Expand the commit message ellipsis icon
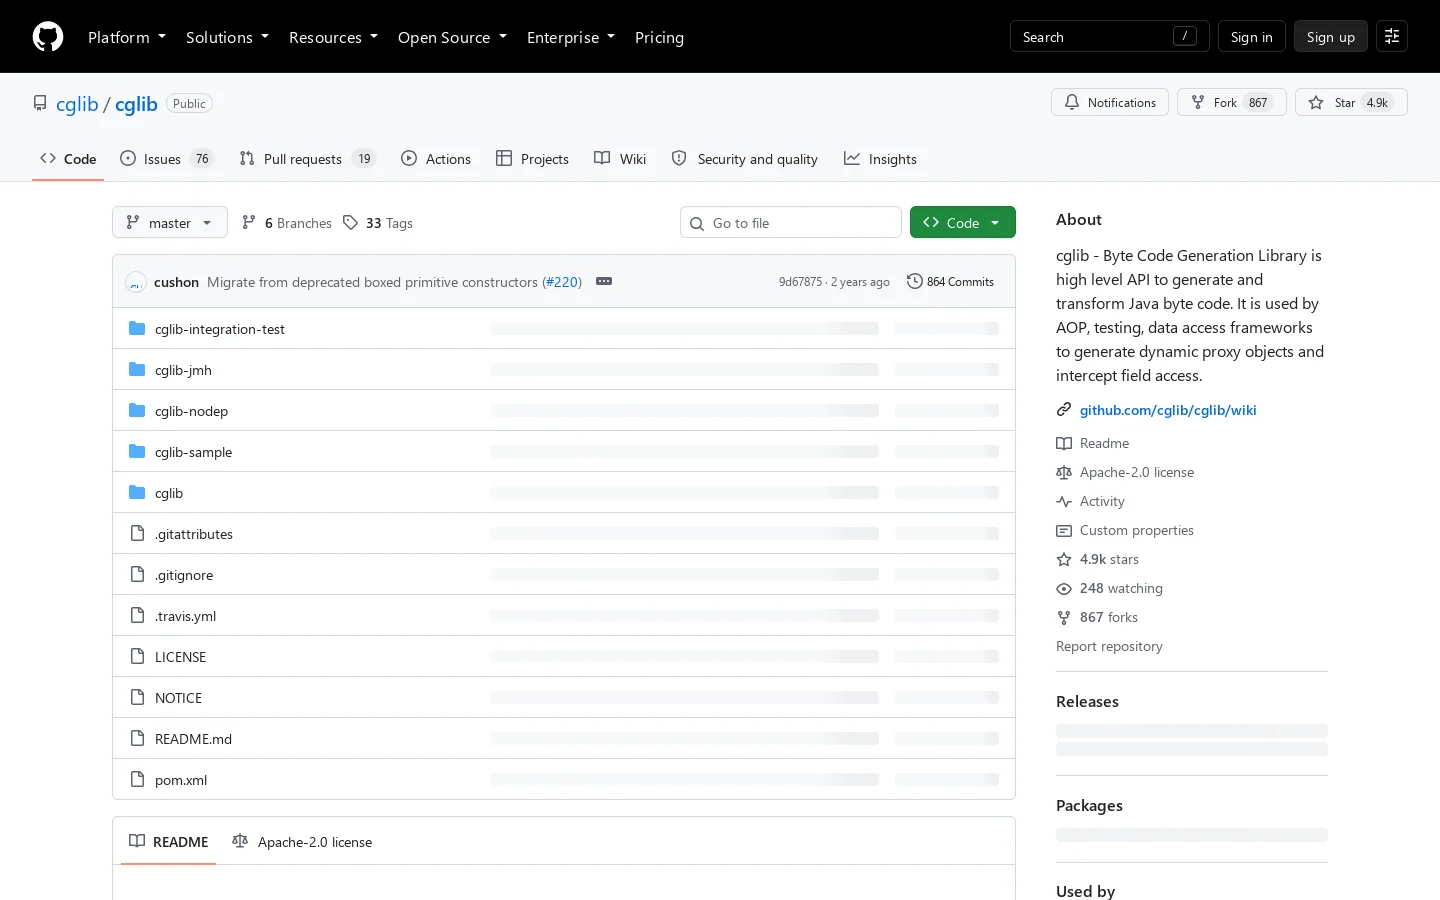1440x900 pixels. 604,282
